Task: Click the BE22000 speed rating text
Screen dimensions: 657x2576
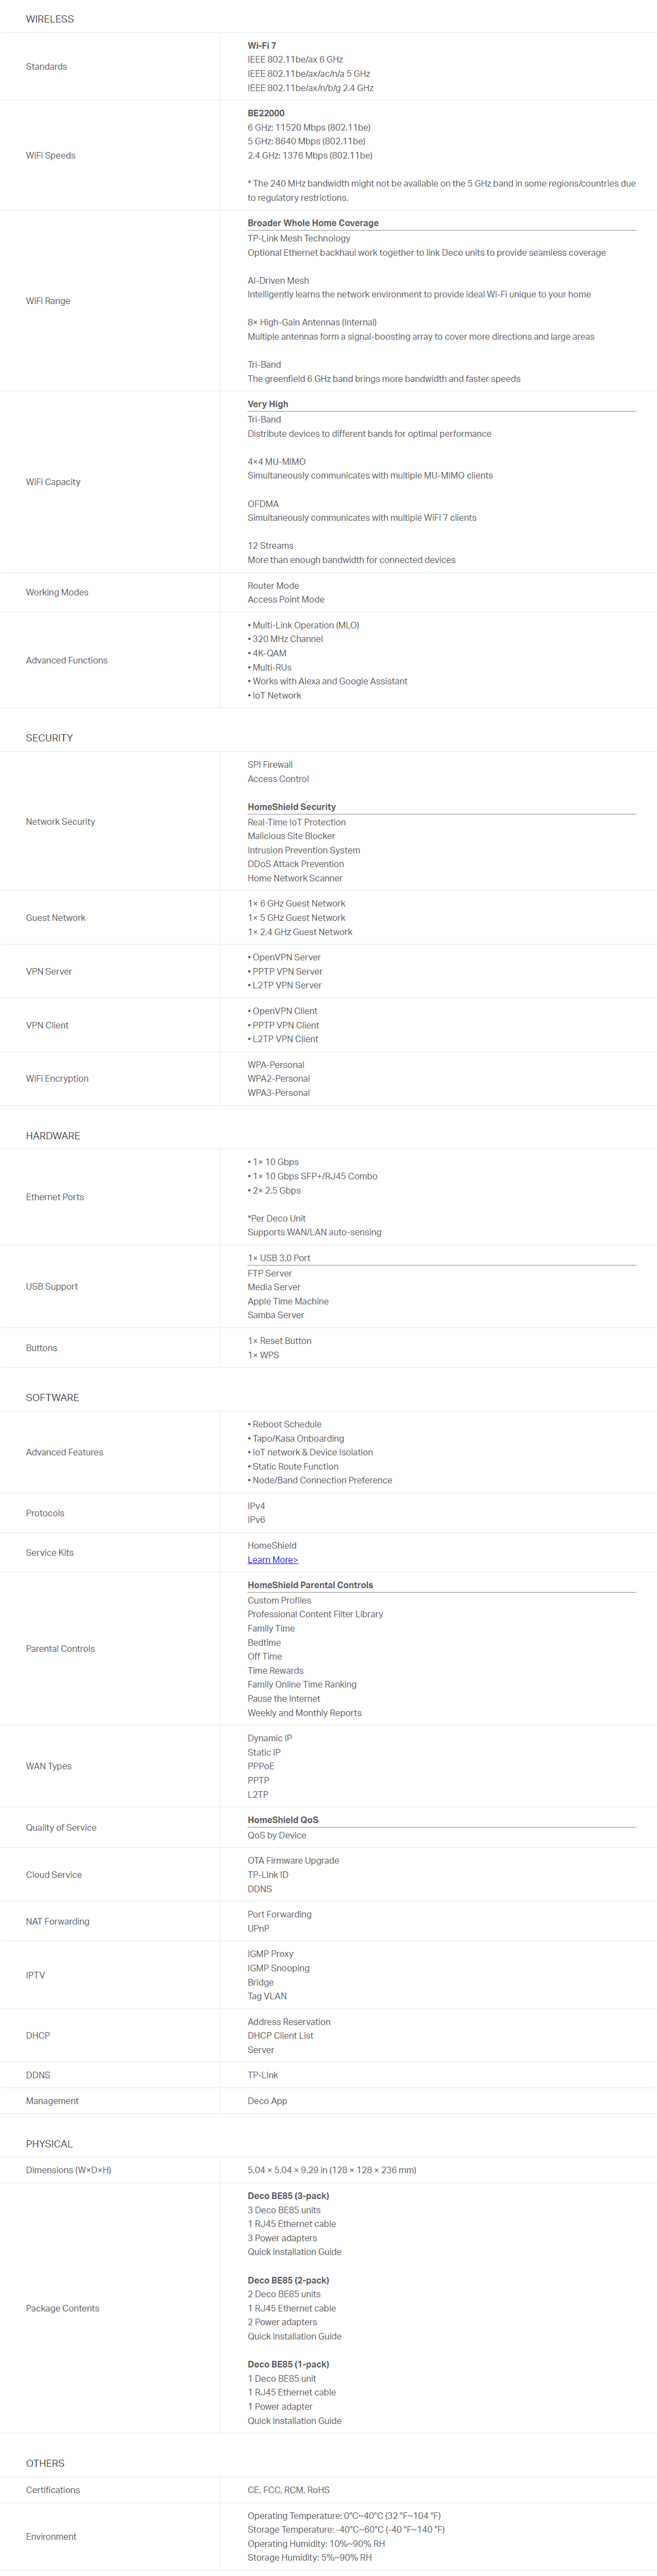Action: 266,113
